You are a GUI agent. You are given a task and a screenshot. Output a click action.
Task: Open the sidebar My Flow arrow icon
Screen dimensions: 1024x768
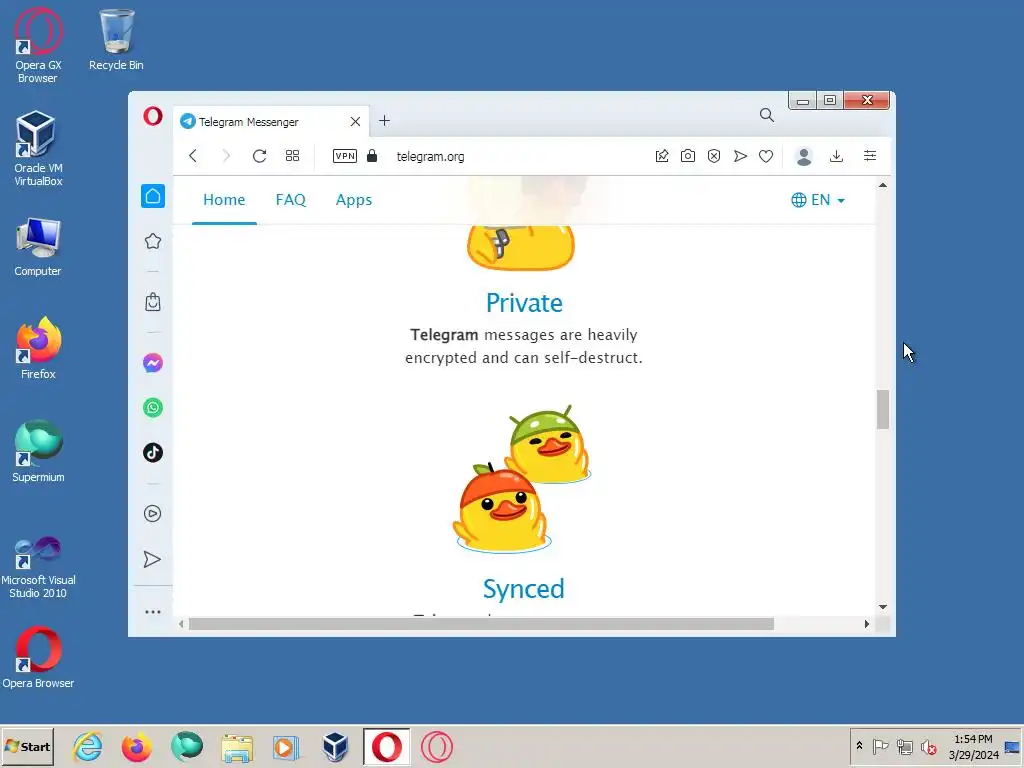[x=152, y=559]
